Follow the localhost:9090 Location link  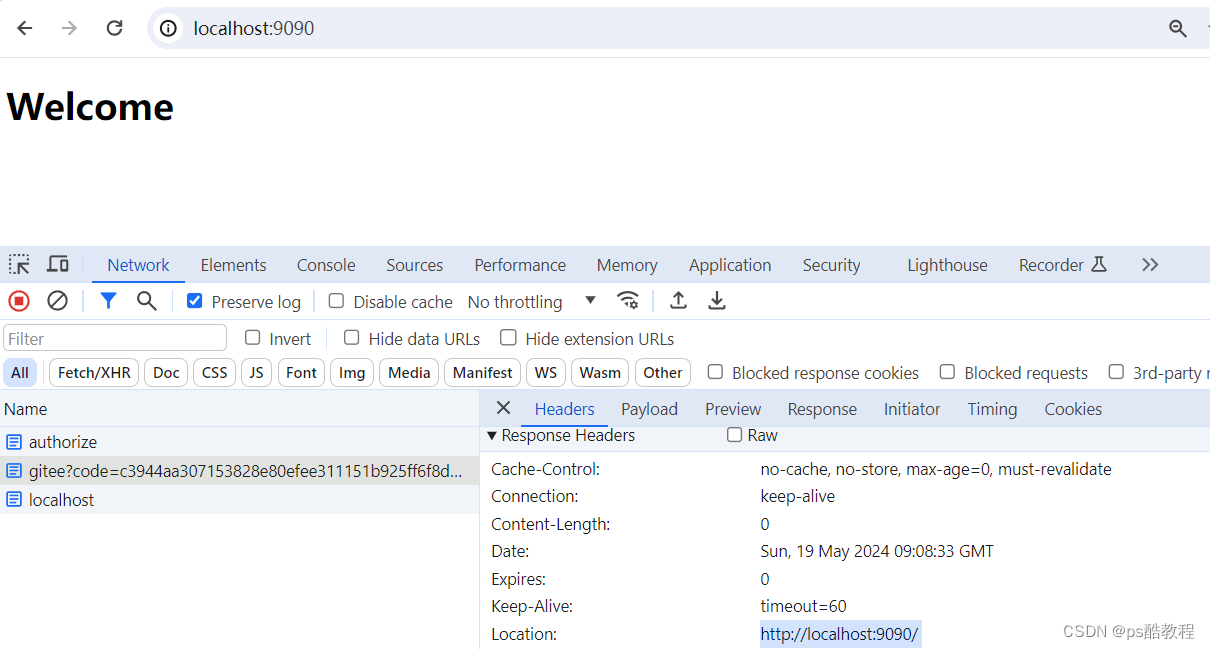[x=839, y=634]
